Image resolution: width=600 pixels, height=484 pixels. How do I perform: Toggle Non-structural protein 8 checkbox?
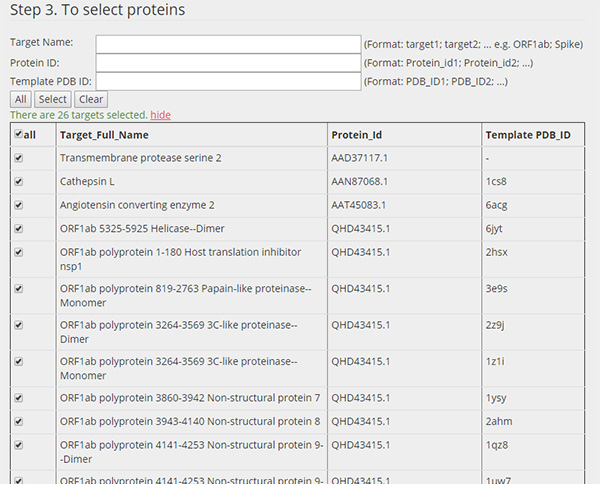pyautogui.click(x=18, y=422)
